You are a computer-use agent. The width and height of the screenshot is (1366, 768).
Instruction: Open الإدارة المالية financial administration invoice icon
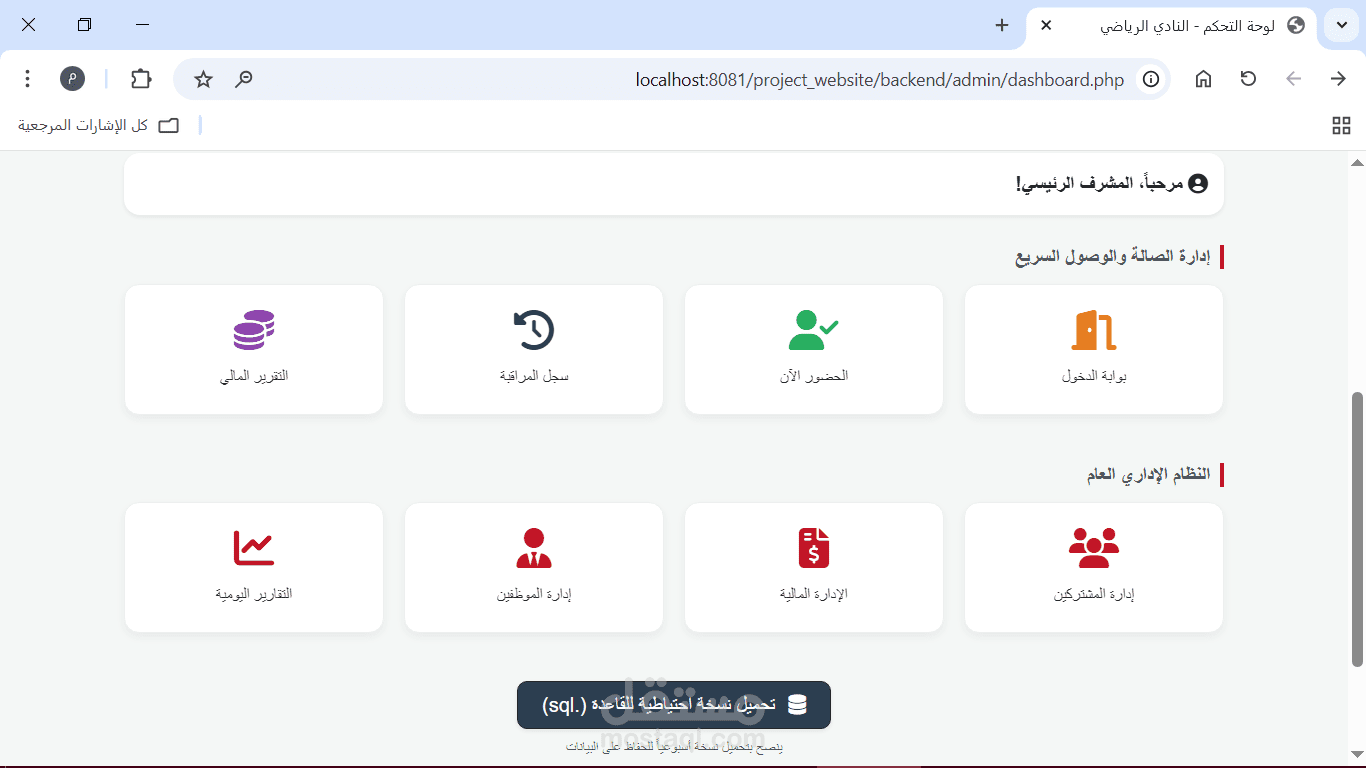click(x=813, y=545)
